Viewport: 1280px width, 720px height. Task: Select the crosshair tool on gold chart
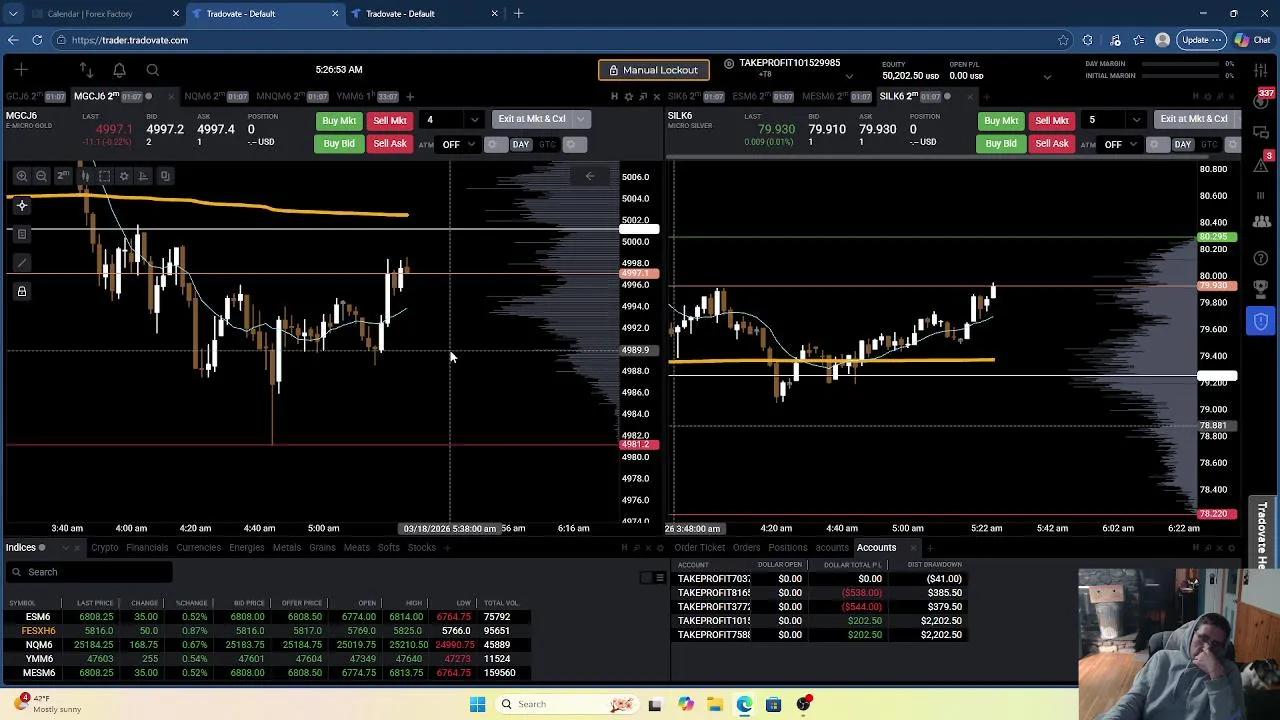22,206
